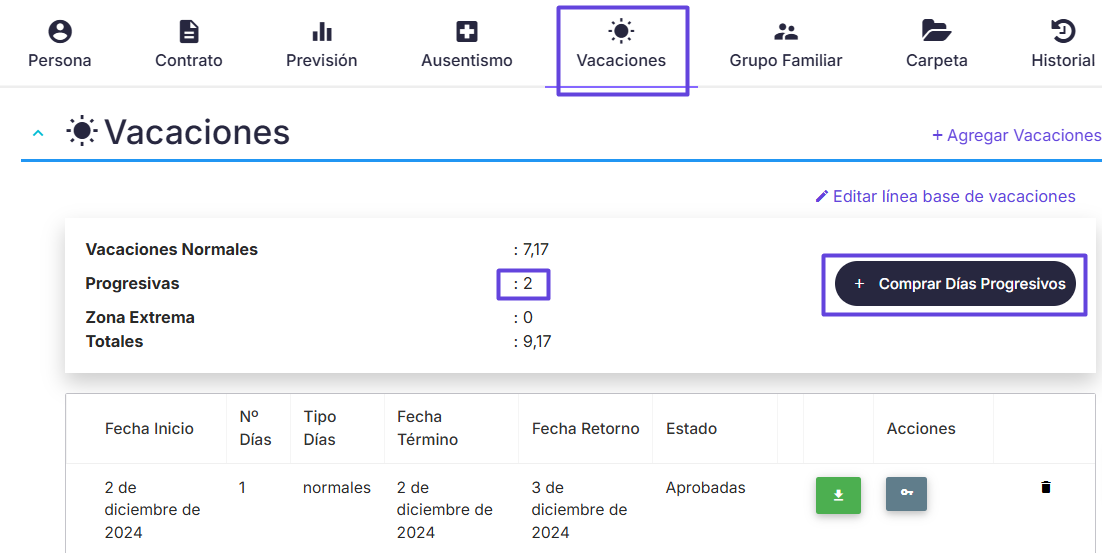Click the Grupo Familiar people icon
Image resolution: width=1102 pixels, height=553 pixels.
click(786, 32)
